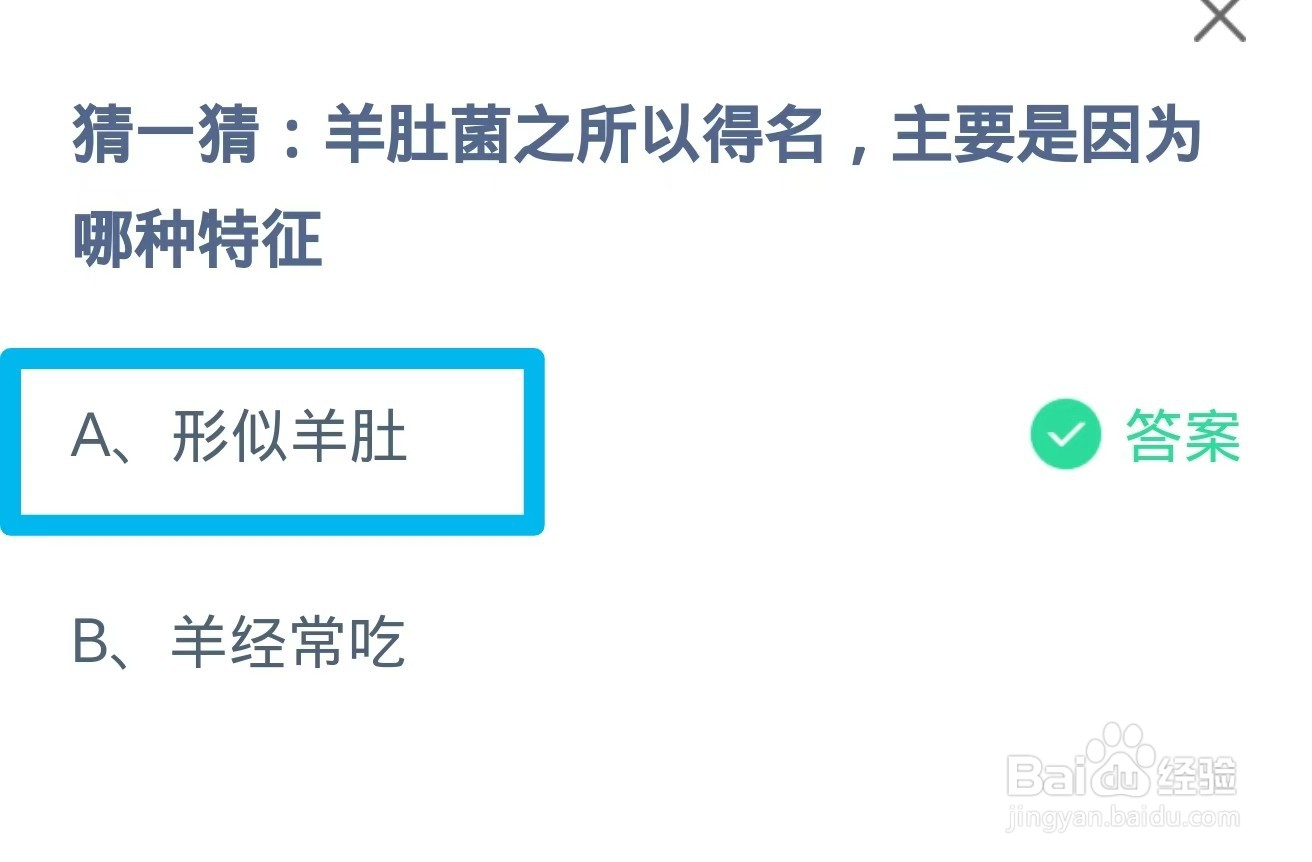
Task: Click the words 羊肚菌 in the question
Action: click(x=415, y=139)
